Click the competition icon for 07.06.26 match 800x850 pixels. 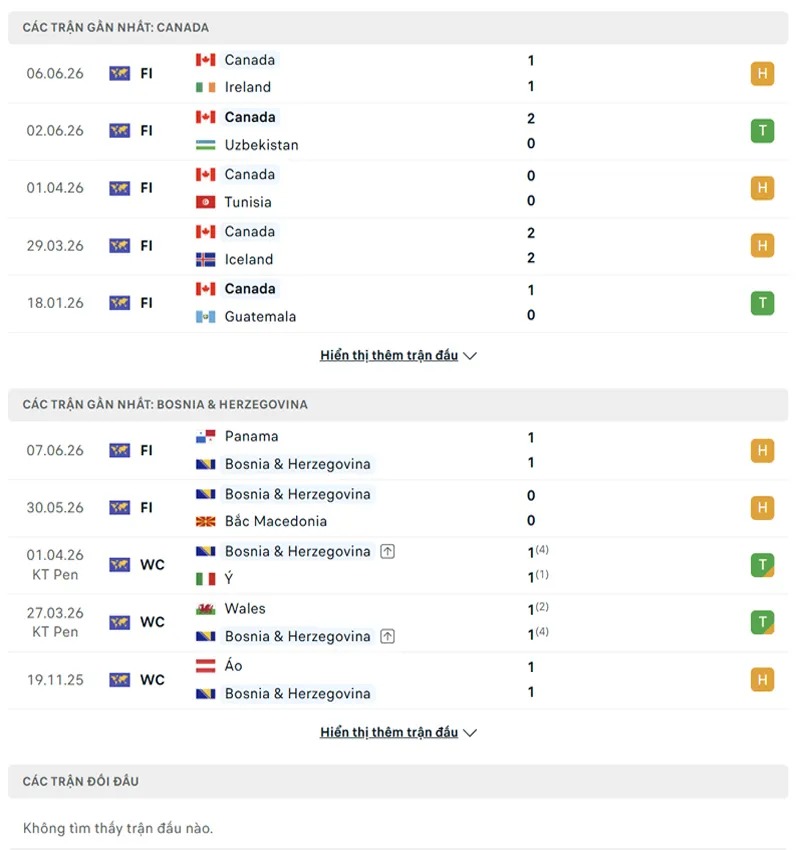[x=119, y=450]
